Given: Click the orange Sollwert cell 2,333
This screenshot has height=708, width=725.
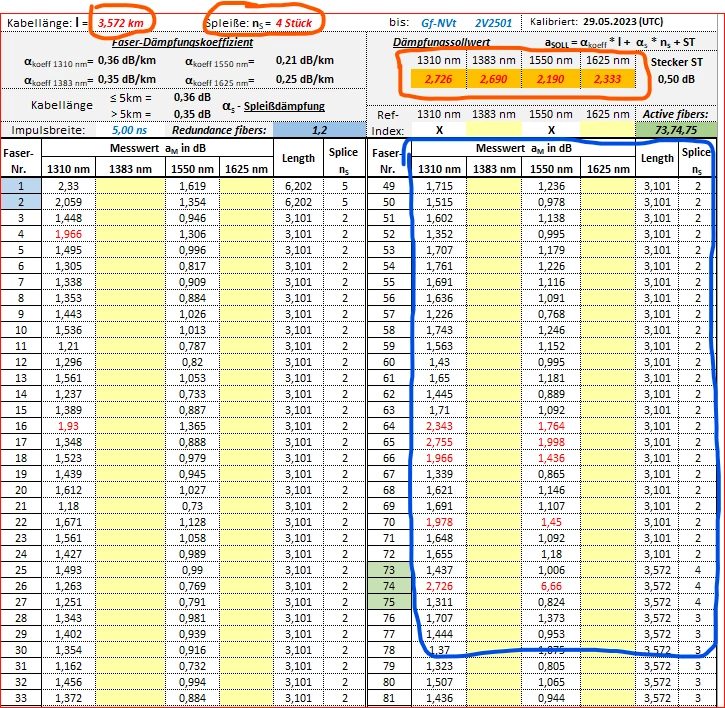Looking at the screenshot, I should (x=607, y=79).
